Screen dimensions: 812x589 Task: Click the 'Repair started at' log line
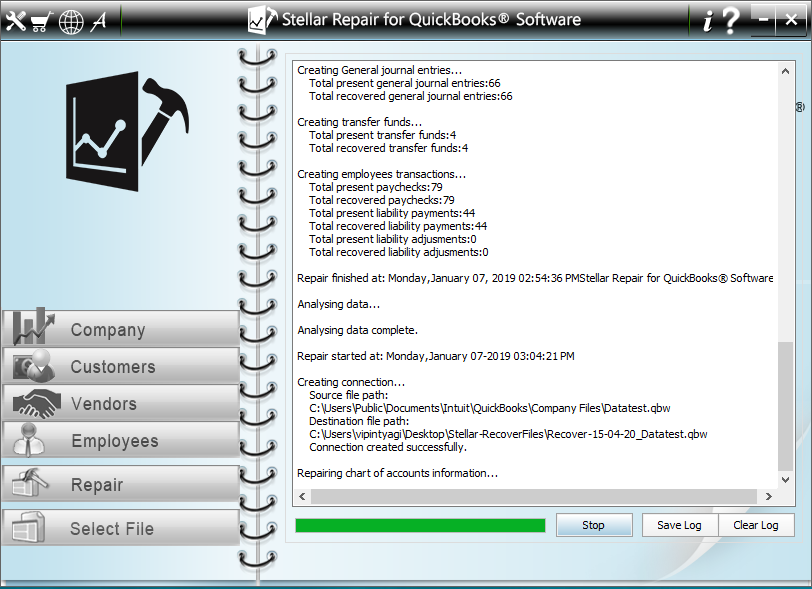(x=436, y=356)
